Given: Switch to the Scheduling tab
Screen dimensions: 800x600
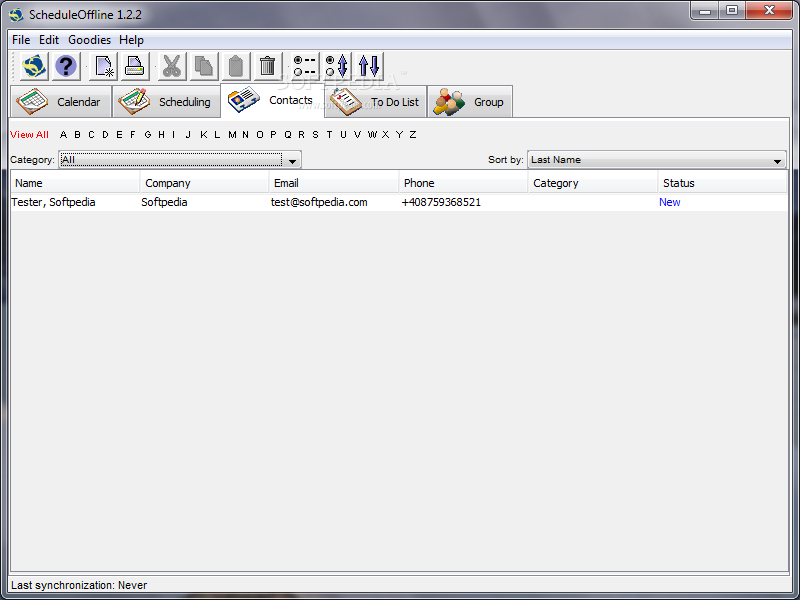Looking at the screenshot, I should (x=166, y=102).
